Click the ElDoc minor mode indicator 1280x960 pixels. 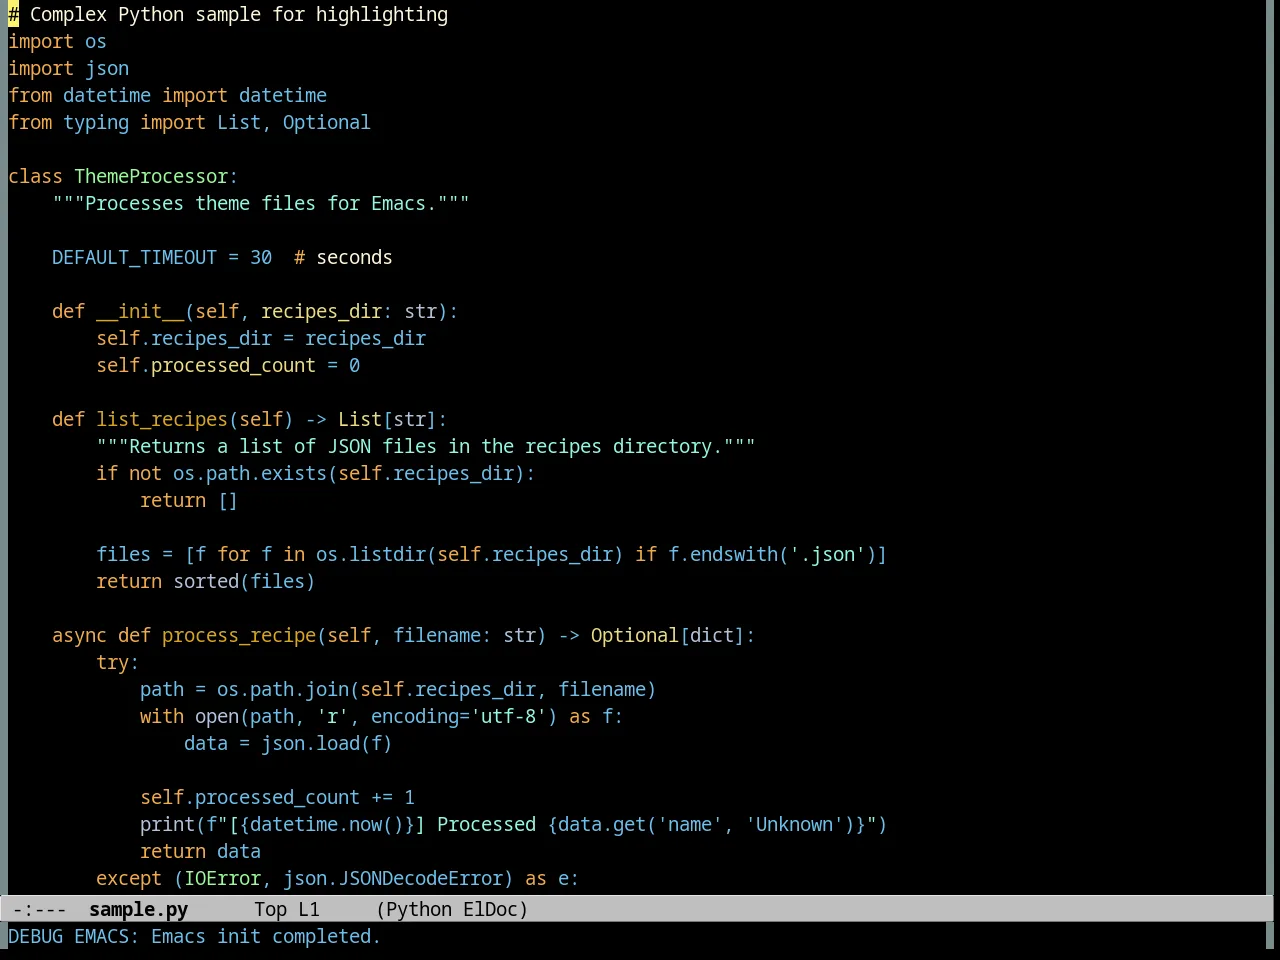click(x=490, y=909)
